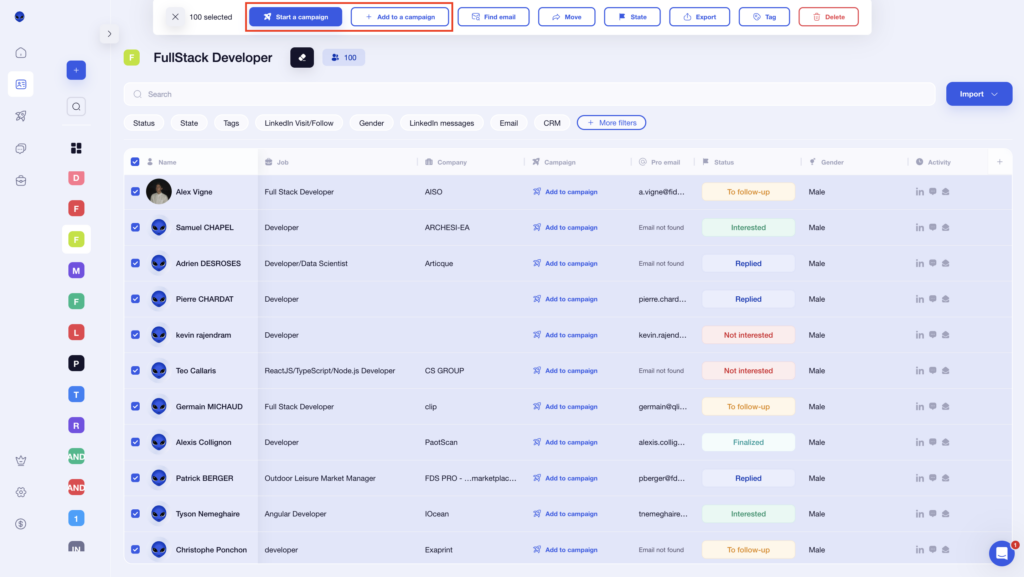Click inside the Search field
The image size is (1024, 577).
coord(400,93)
